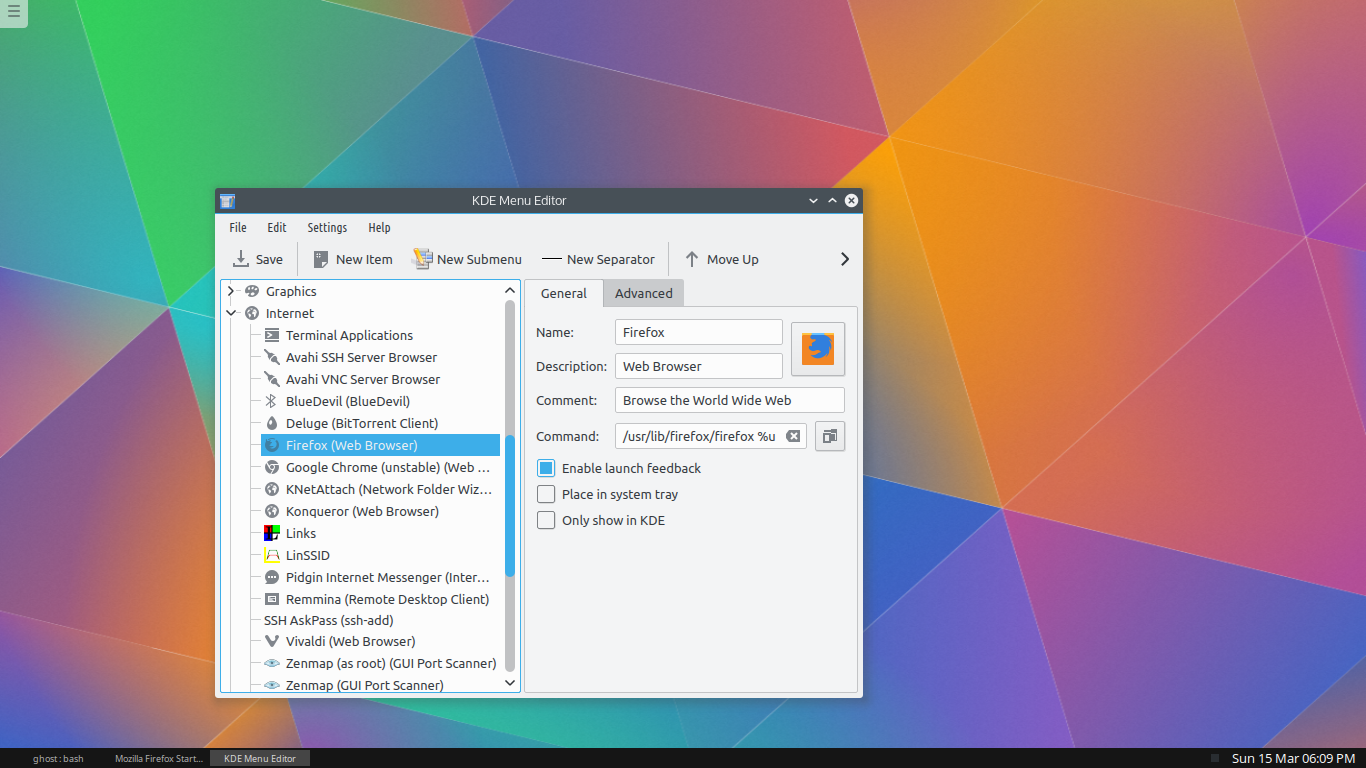Click the Internet category globe icon

pyautogui.click(x=251, y=313)
